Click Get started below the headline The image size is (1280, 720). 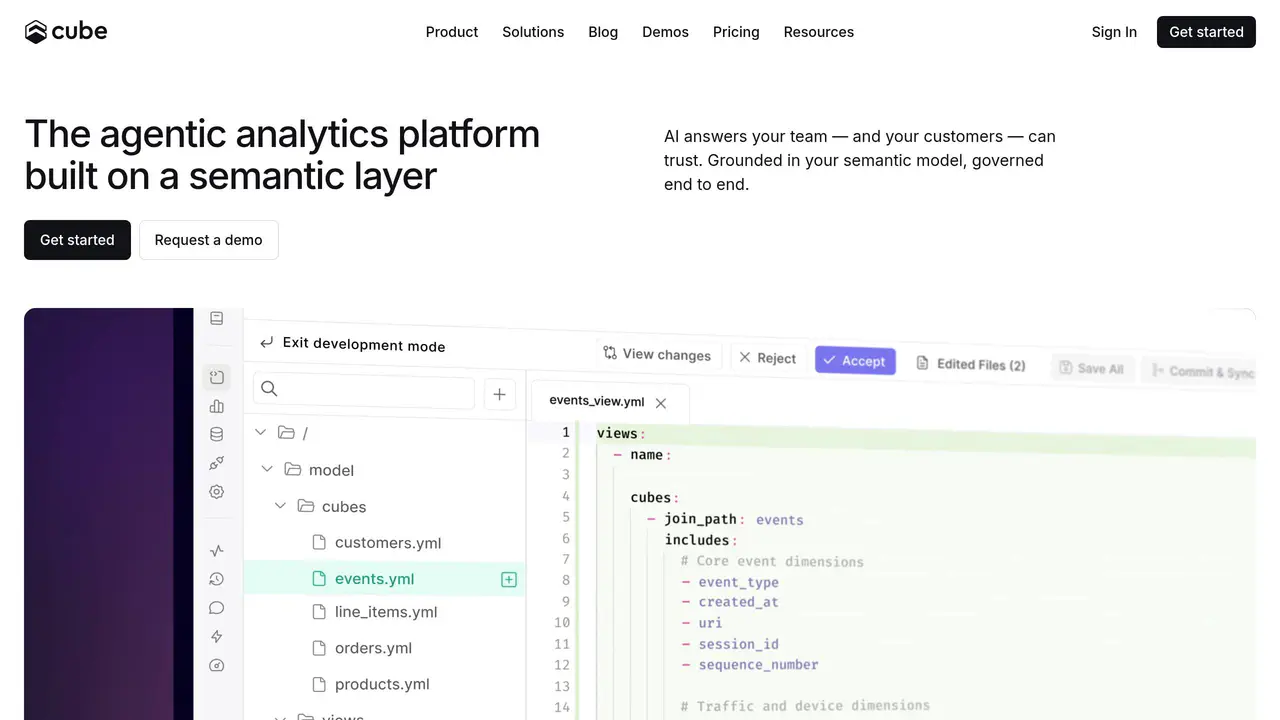point(77,240)
